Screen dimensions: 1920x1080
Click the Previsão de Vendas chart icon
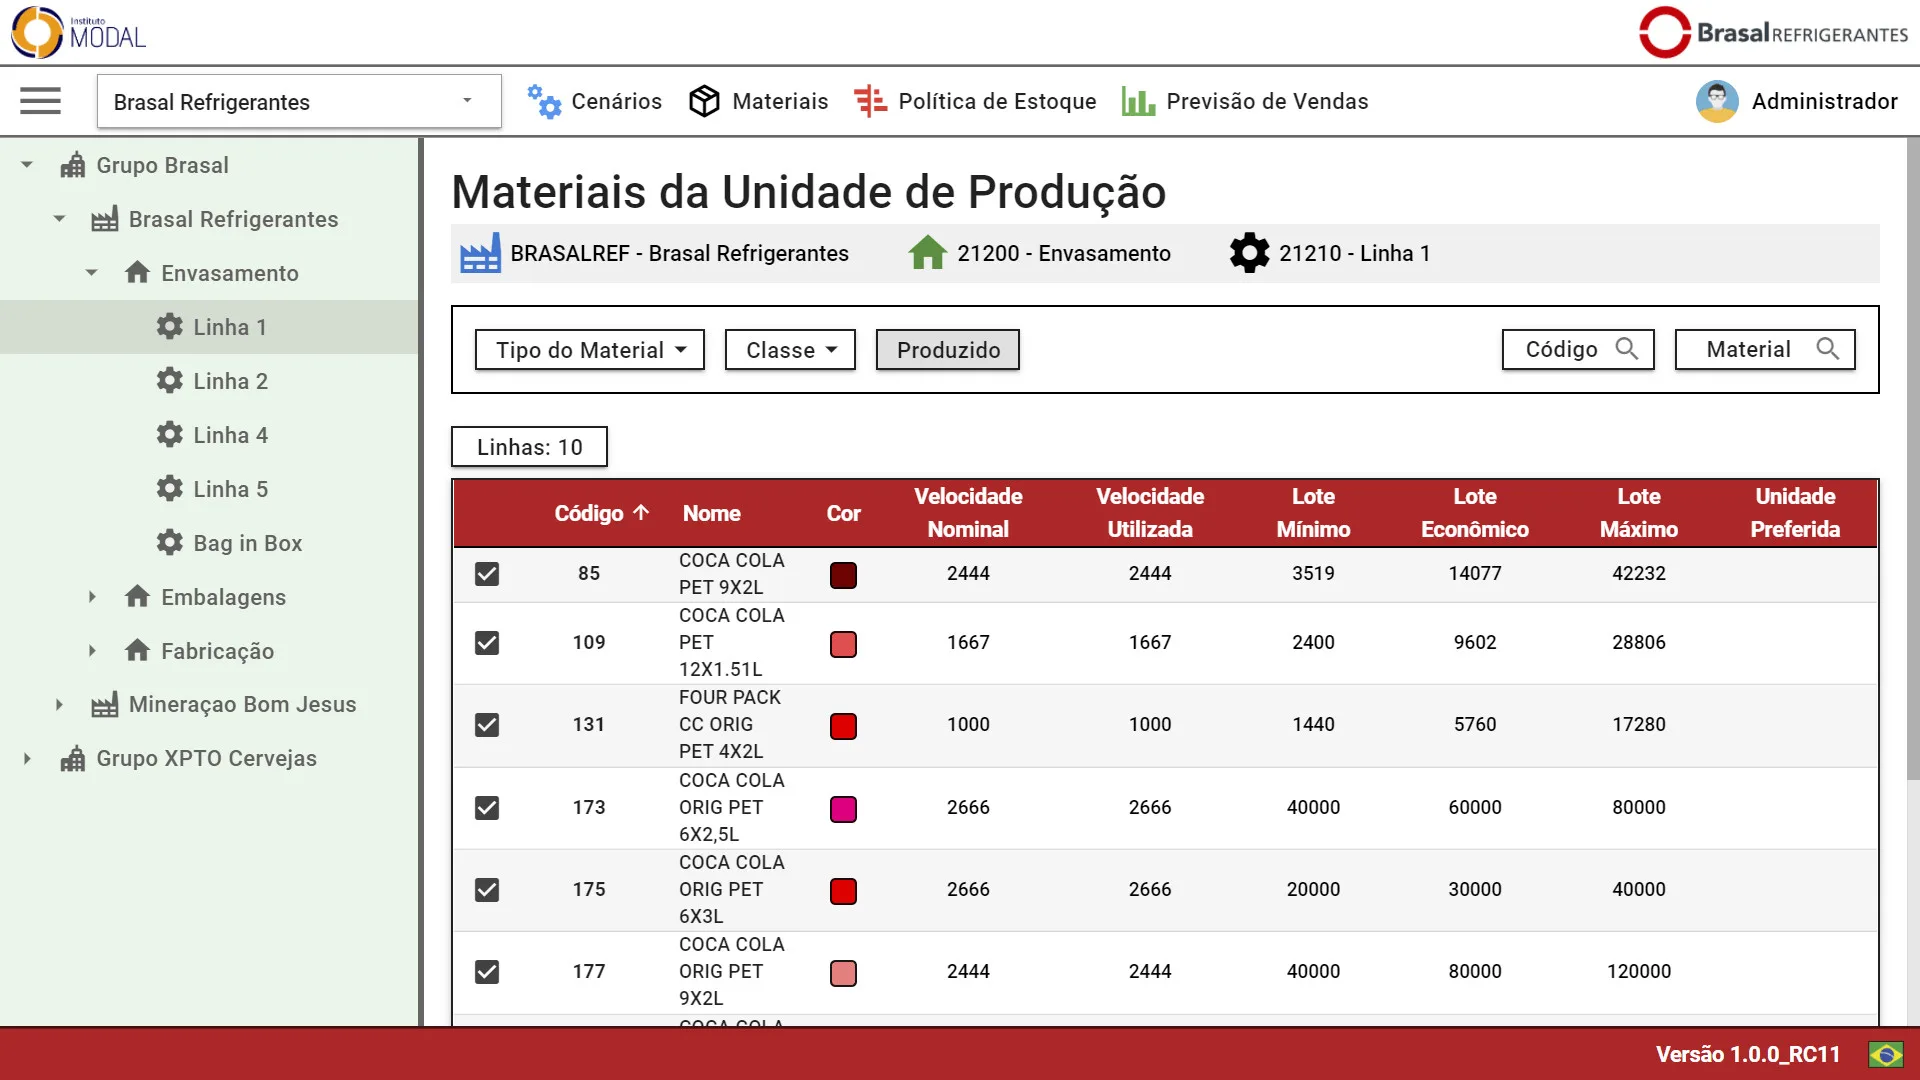[x=1138, y=101]
